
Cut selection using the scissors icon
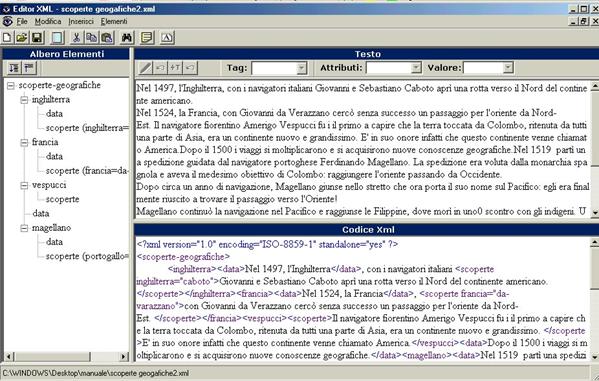(76, 37)
